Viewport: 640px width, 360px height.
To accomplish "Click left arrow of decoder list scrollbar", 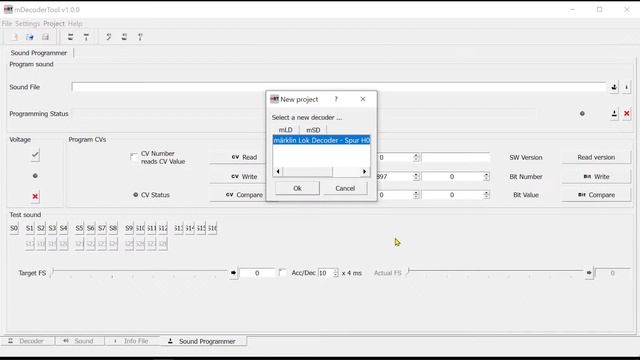I will coord(278,172).
